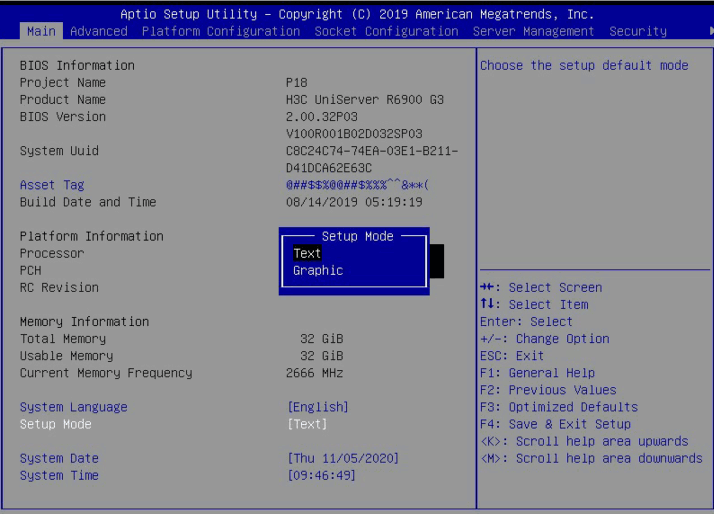Click the PCH label

(x=31, y=270)
